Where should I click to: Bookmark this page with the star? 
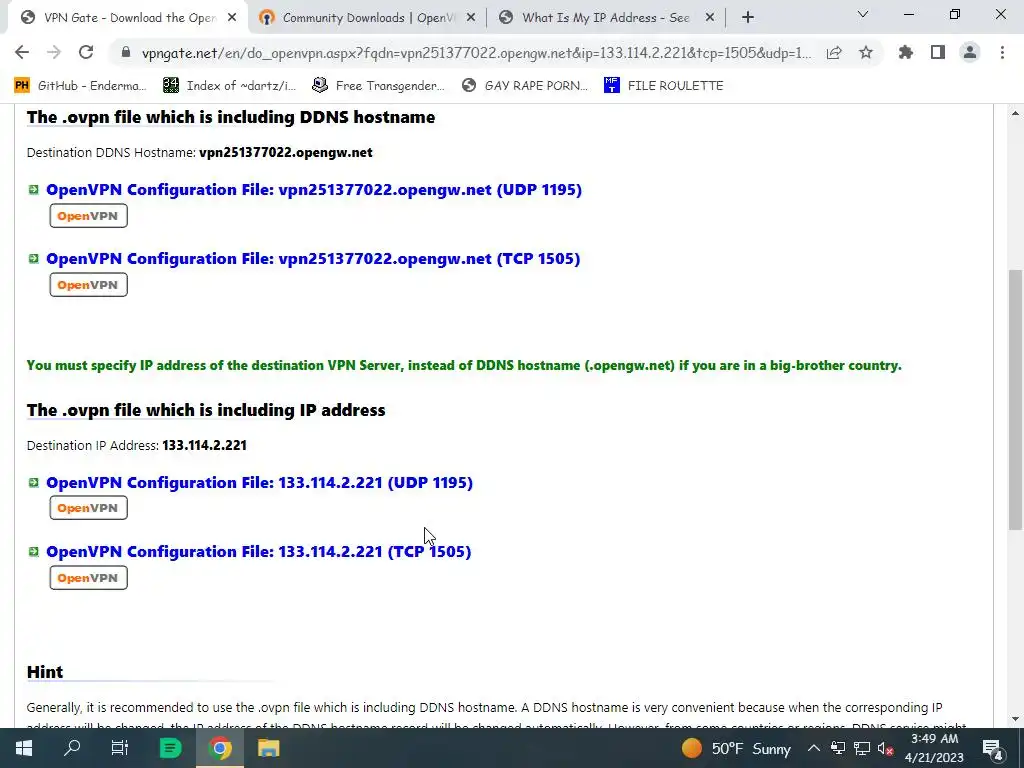(866, 52)
